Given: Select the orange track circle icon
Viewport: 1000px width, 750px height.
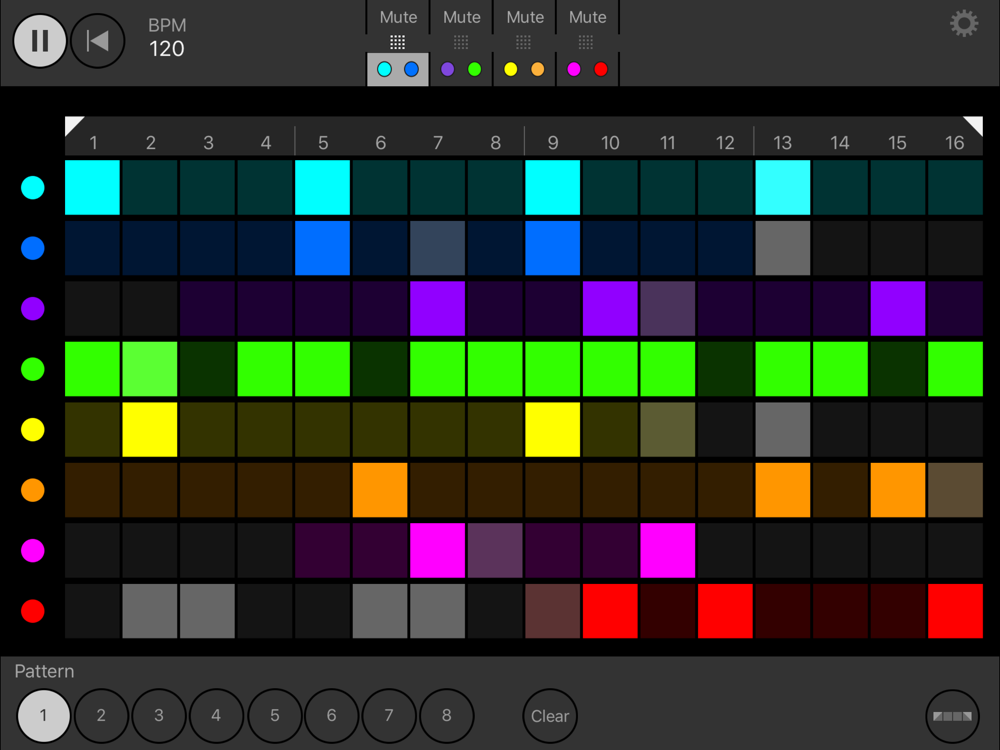Looking at the screenshot, I should coord(33,490).
